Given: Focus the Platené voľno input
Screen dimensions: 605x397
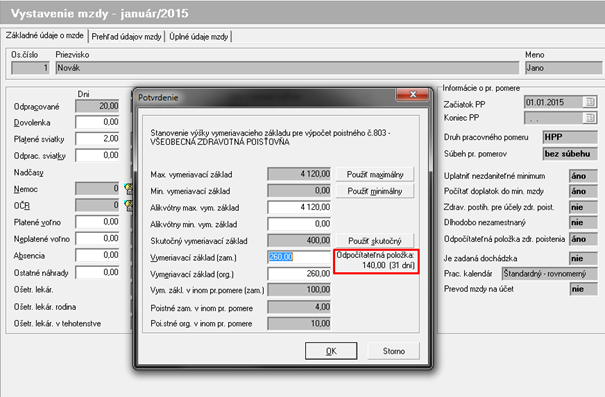Looking at the screenshot, I should (x=97, y=222).
